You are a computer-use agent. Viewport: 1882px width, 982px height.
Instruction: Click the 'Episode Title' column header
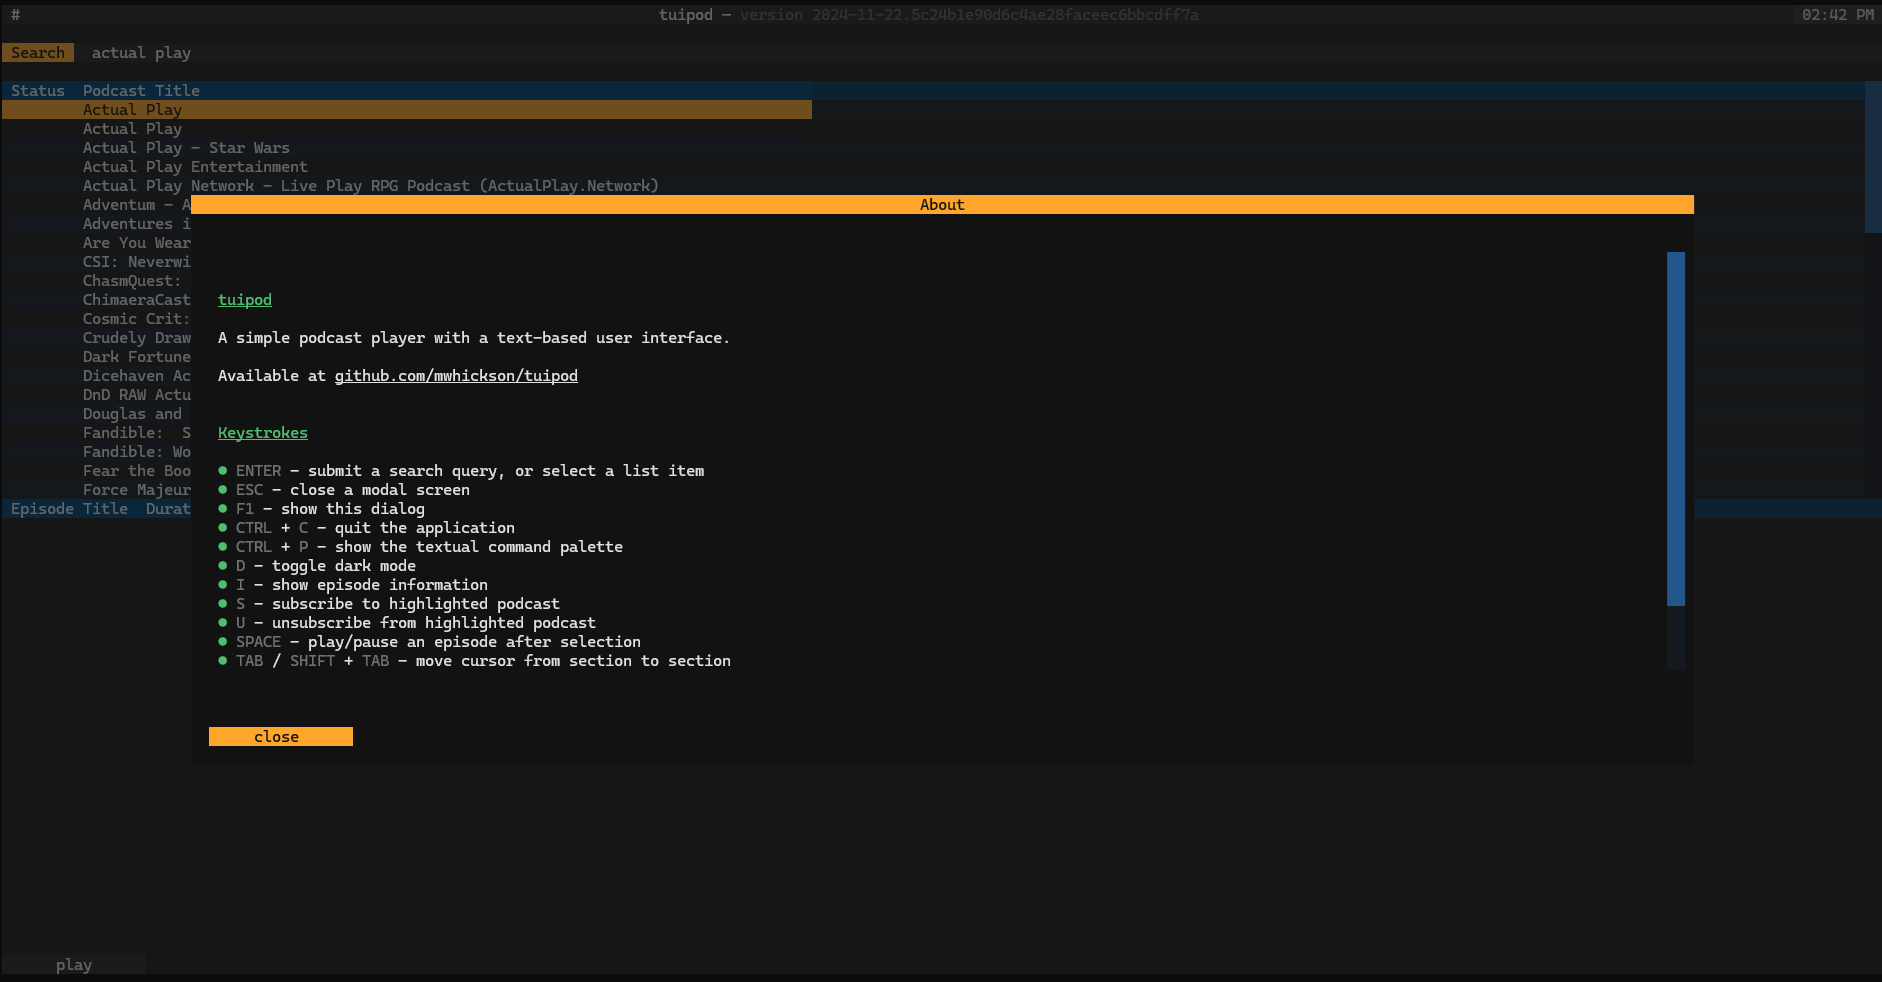(69, 509)
